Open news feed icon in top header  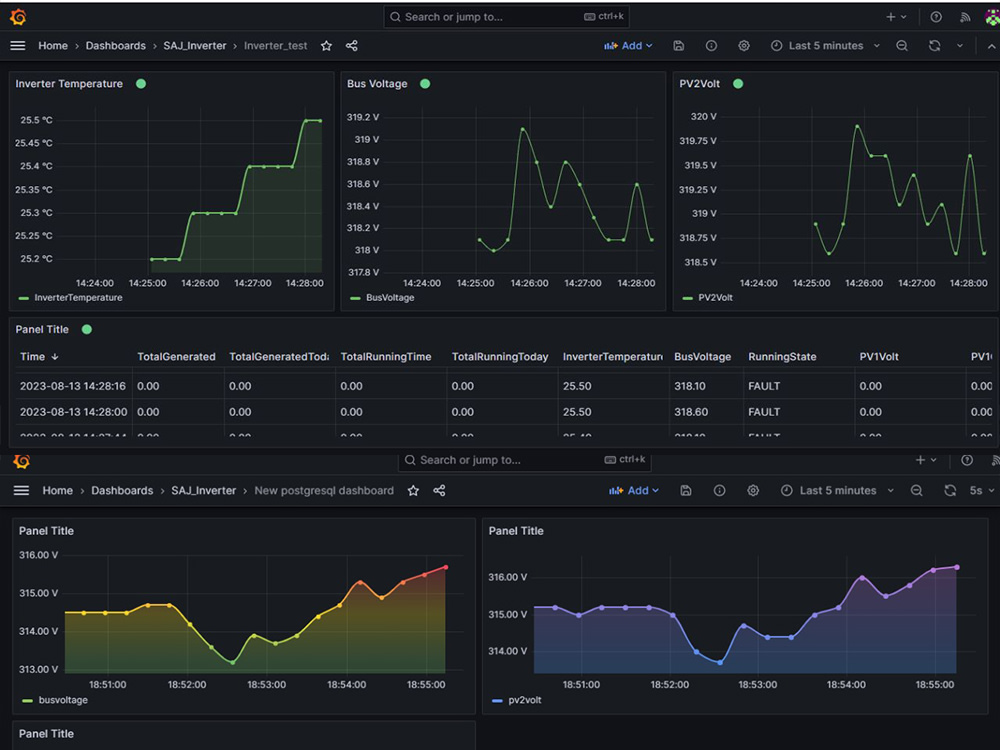click(x=965, y=17)
